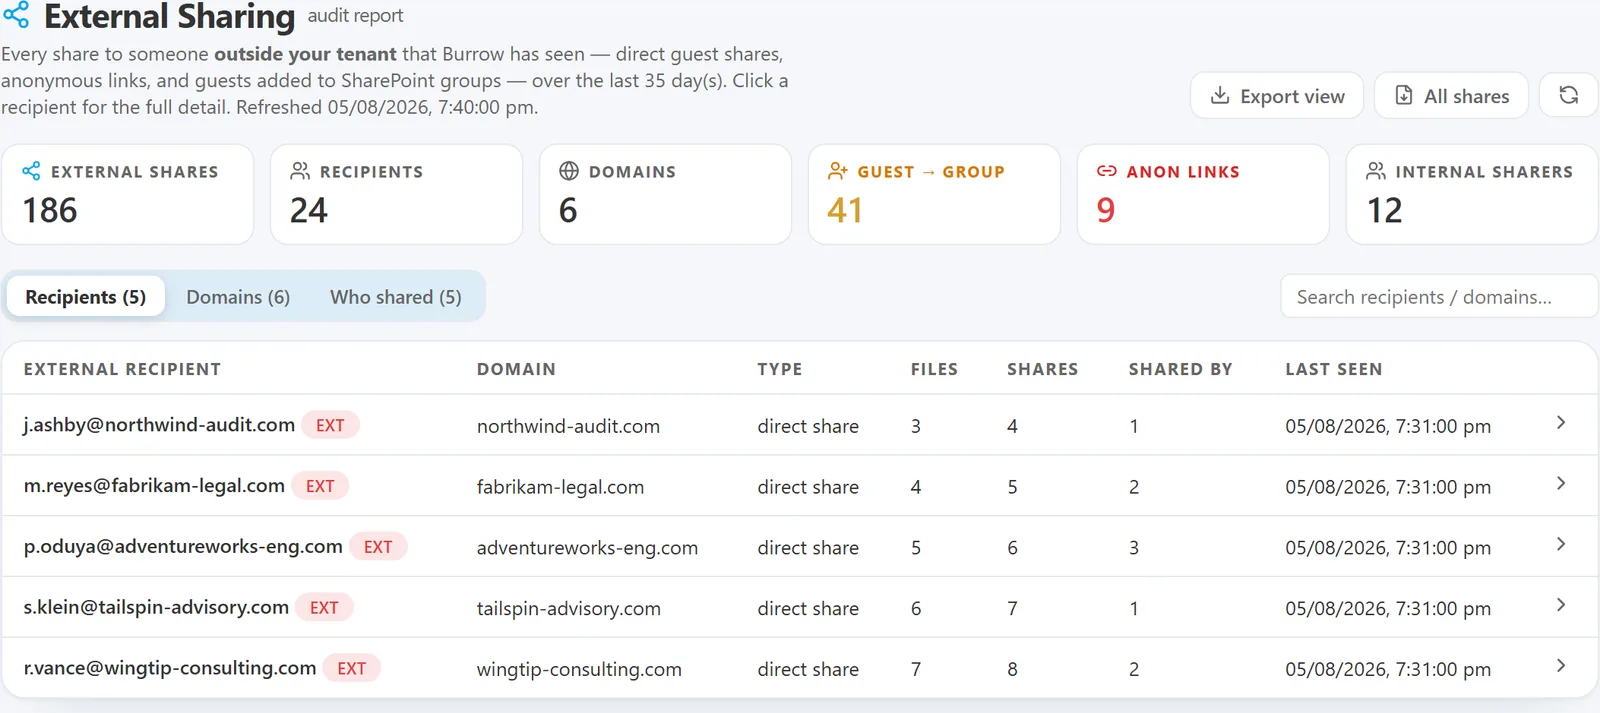Click domain cell northwind-audit.com
The height and width of the screenshot is (713, 1600).
pos(568,426)
